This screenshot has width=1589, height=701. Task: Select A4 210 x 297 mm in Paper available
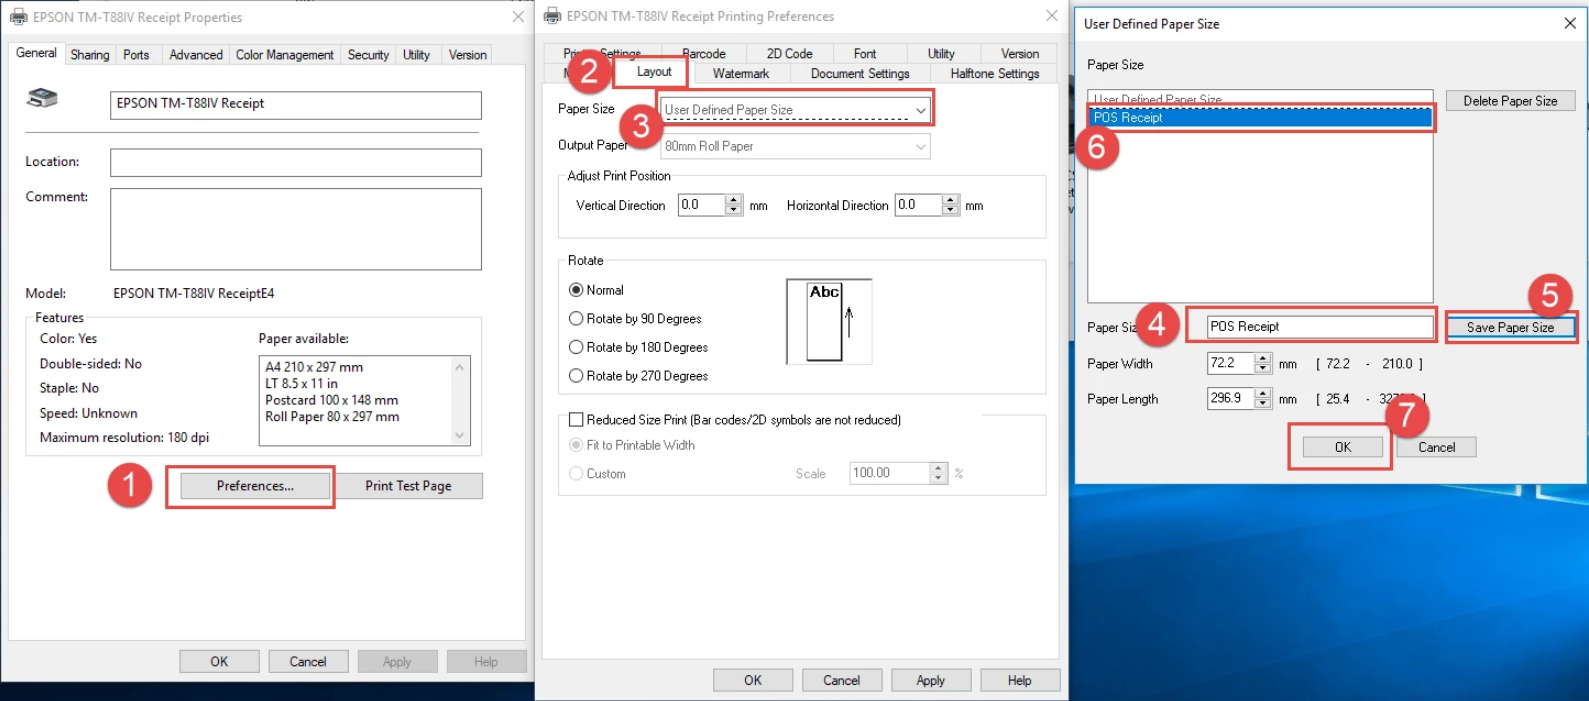(x=314, y=367)
